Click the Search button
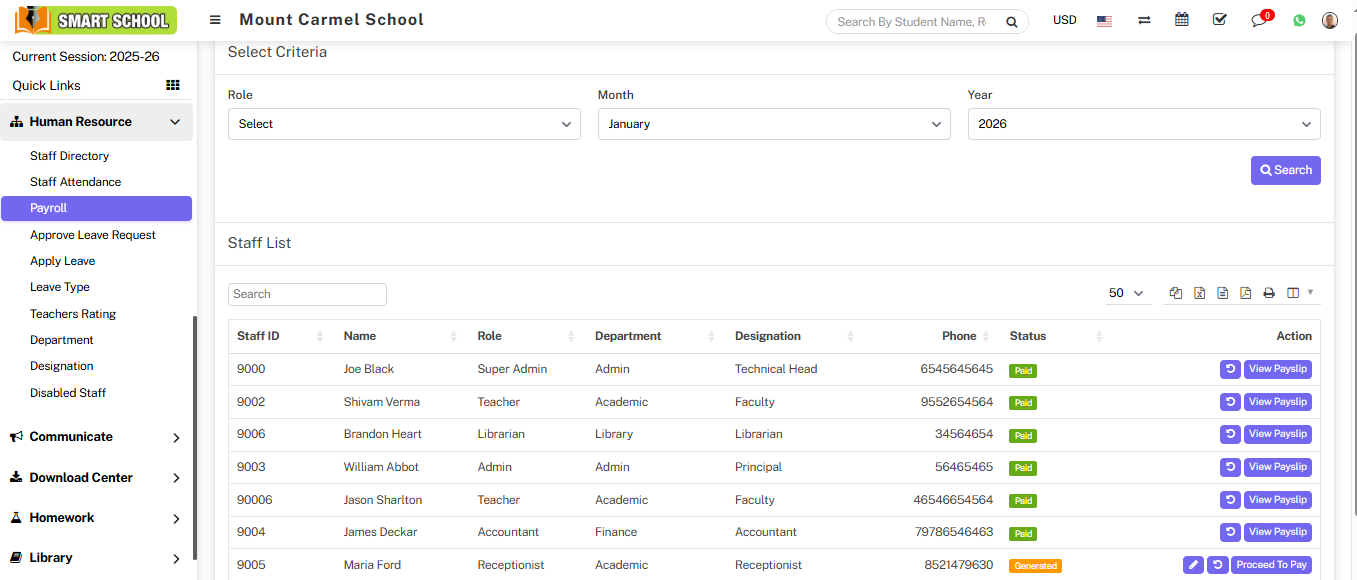 [1285, 170]
